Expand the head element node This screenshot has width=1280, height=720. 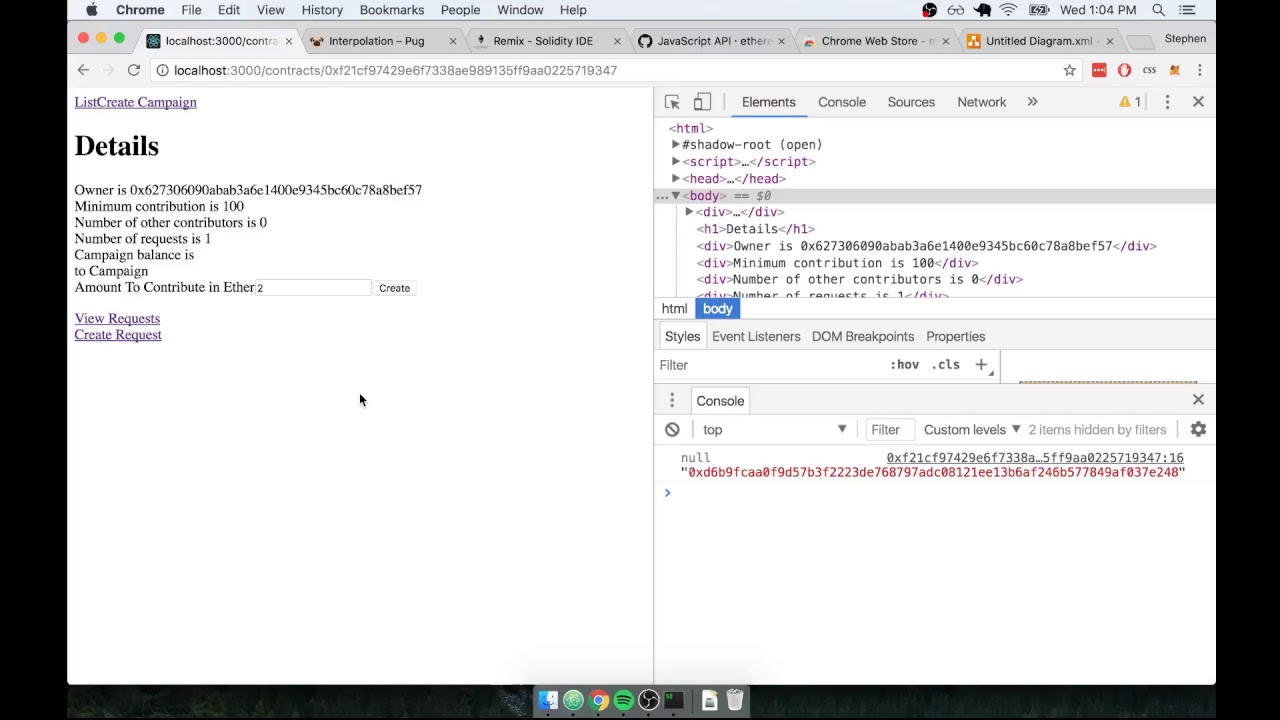676,179
